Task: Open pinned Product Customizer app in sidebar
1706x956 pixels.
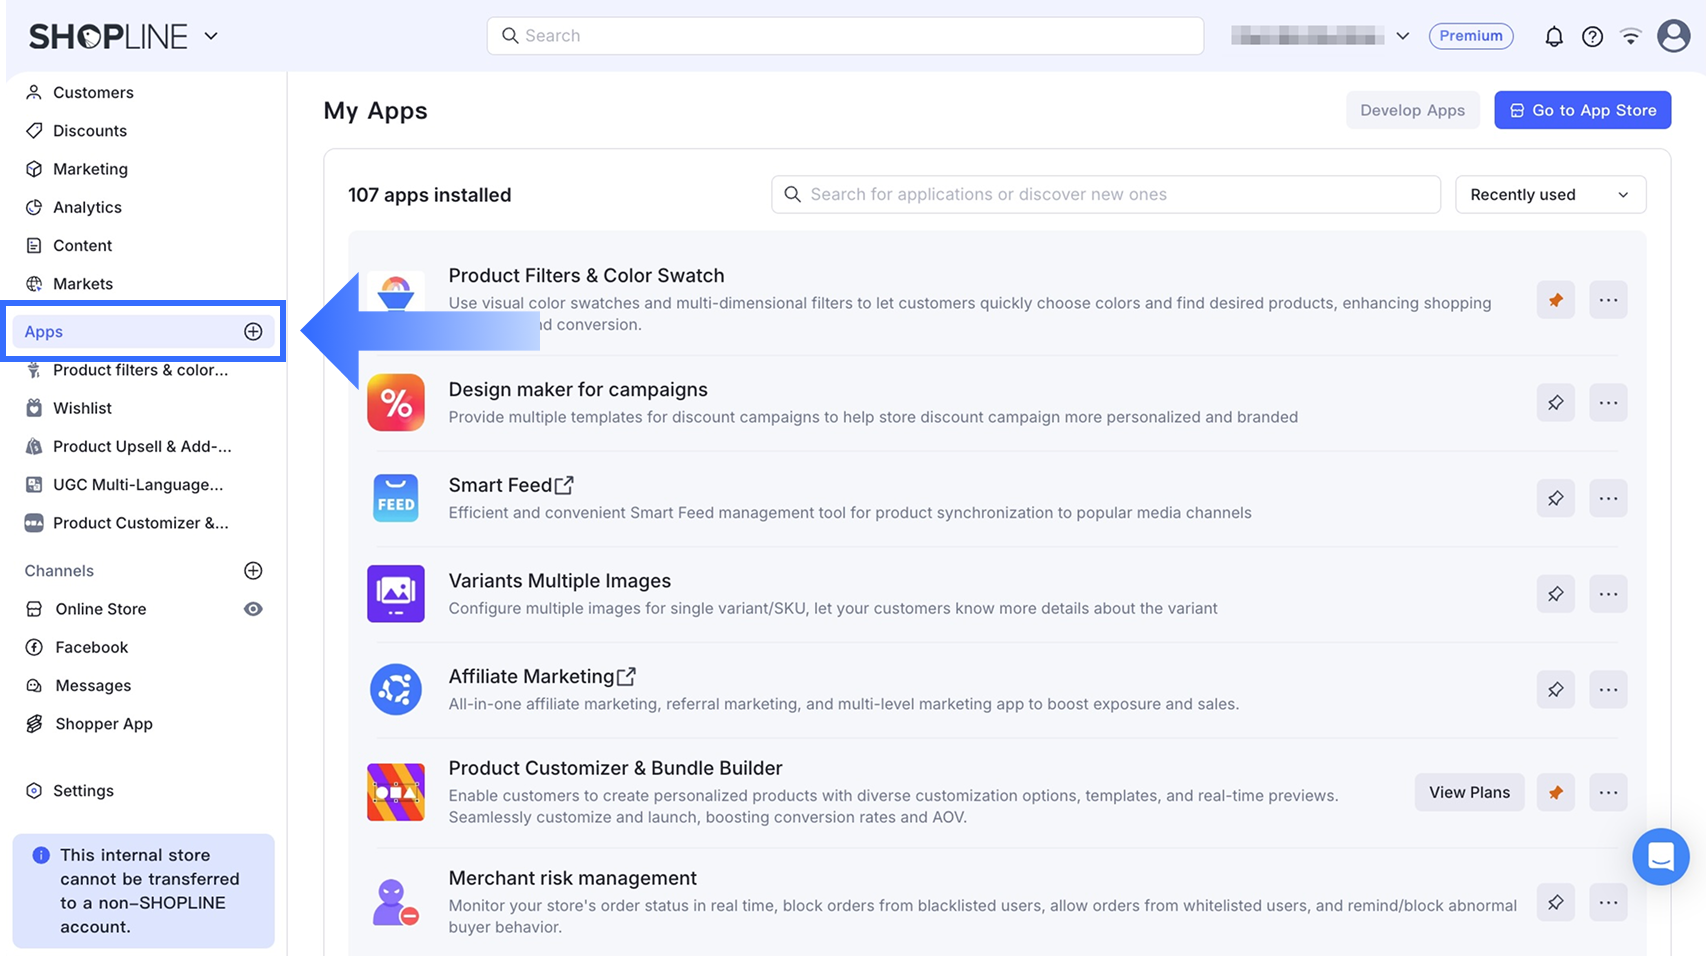Action: tap(143, 523)
